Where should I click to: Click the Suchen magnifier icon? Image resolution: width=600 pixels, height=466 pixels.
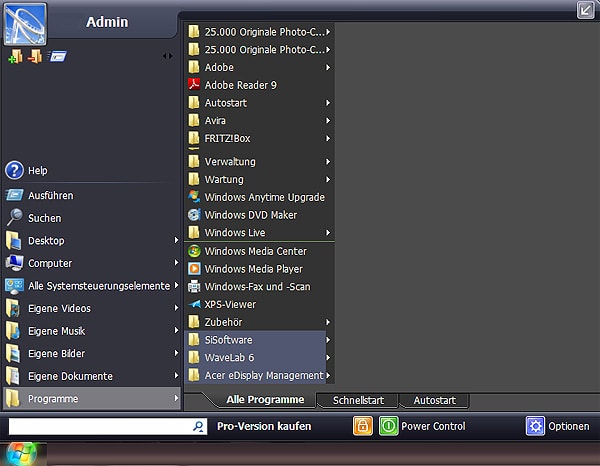coord(15,217)
